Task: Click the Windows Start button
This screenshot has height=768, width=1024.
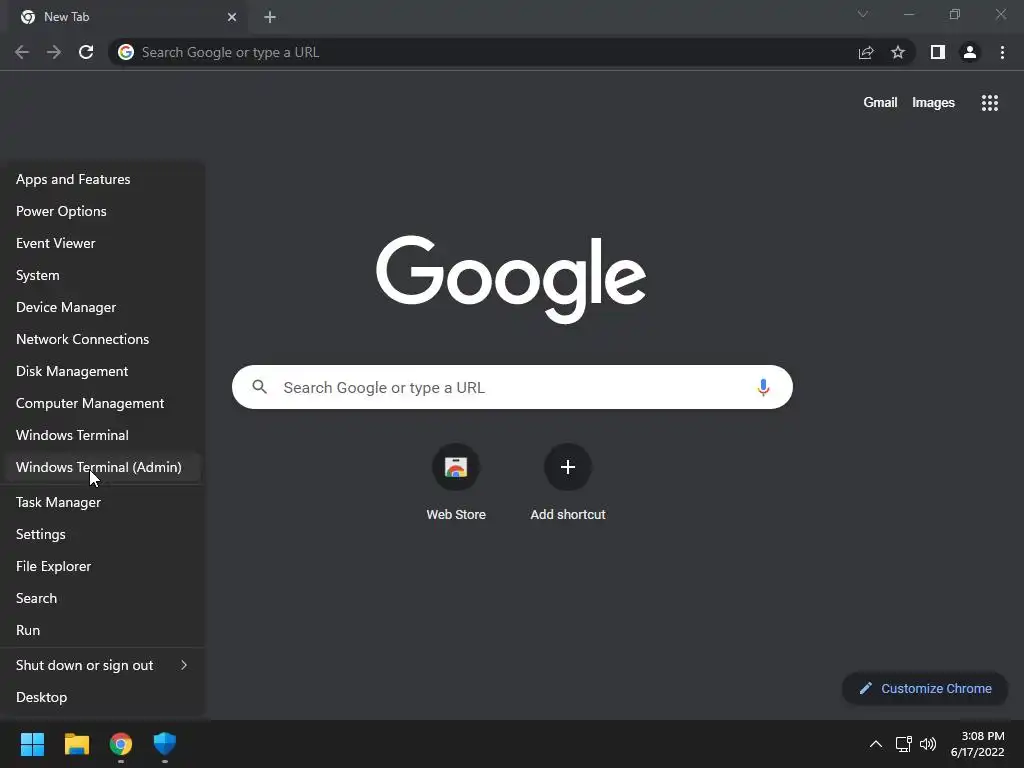Action: [32, 744]
